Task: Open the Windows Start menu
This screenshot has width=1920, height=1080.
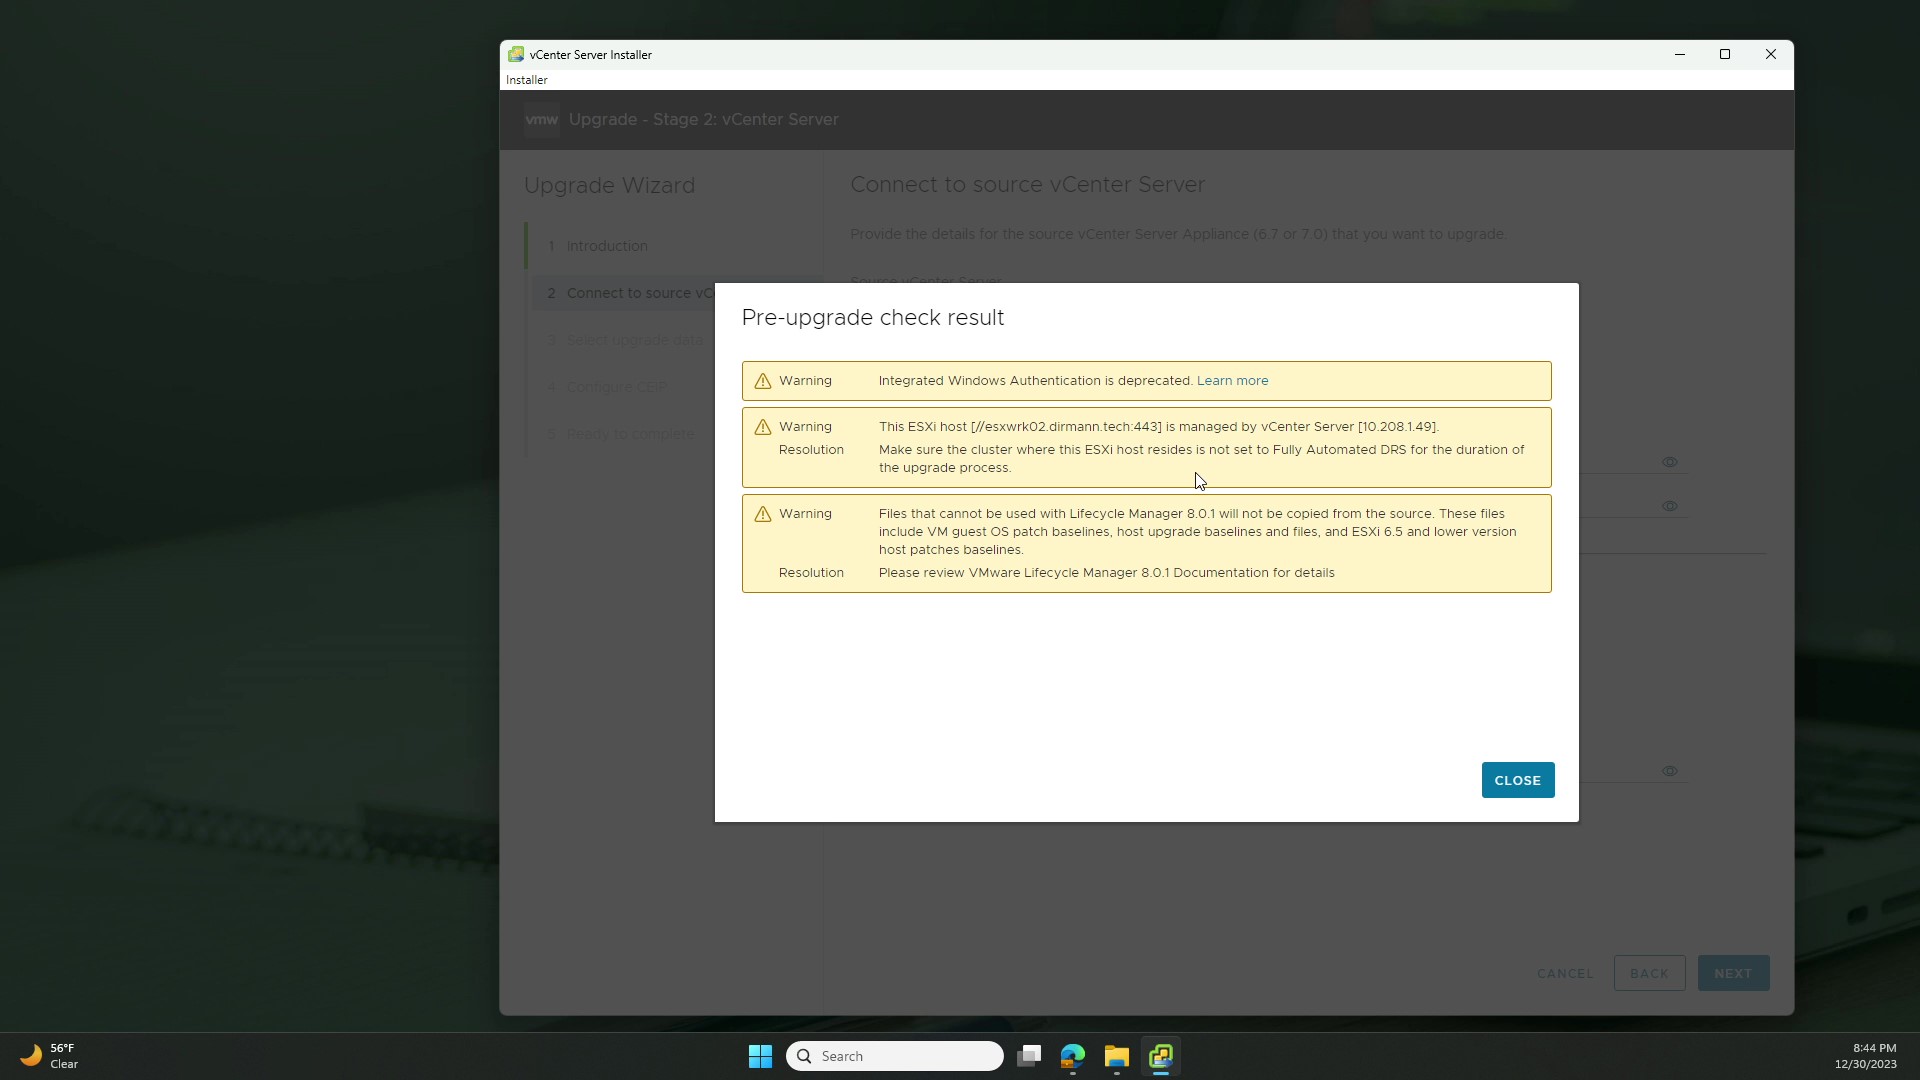Action: pyautogui.click(x=760, y=1056)
